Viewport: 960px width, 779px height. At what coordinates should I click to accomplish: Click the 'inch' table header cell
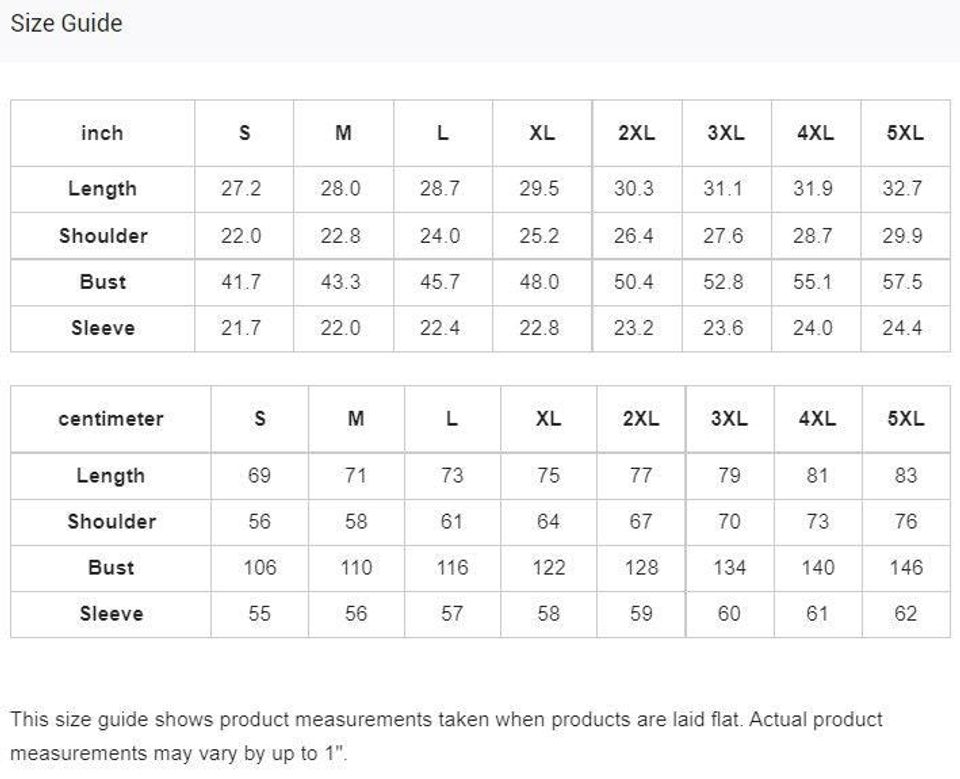pyautogui.click(x=102, y=133)
